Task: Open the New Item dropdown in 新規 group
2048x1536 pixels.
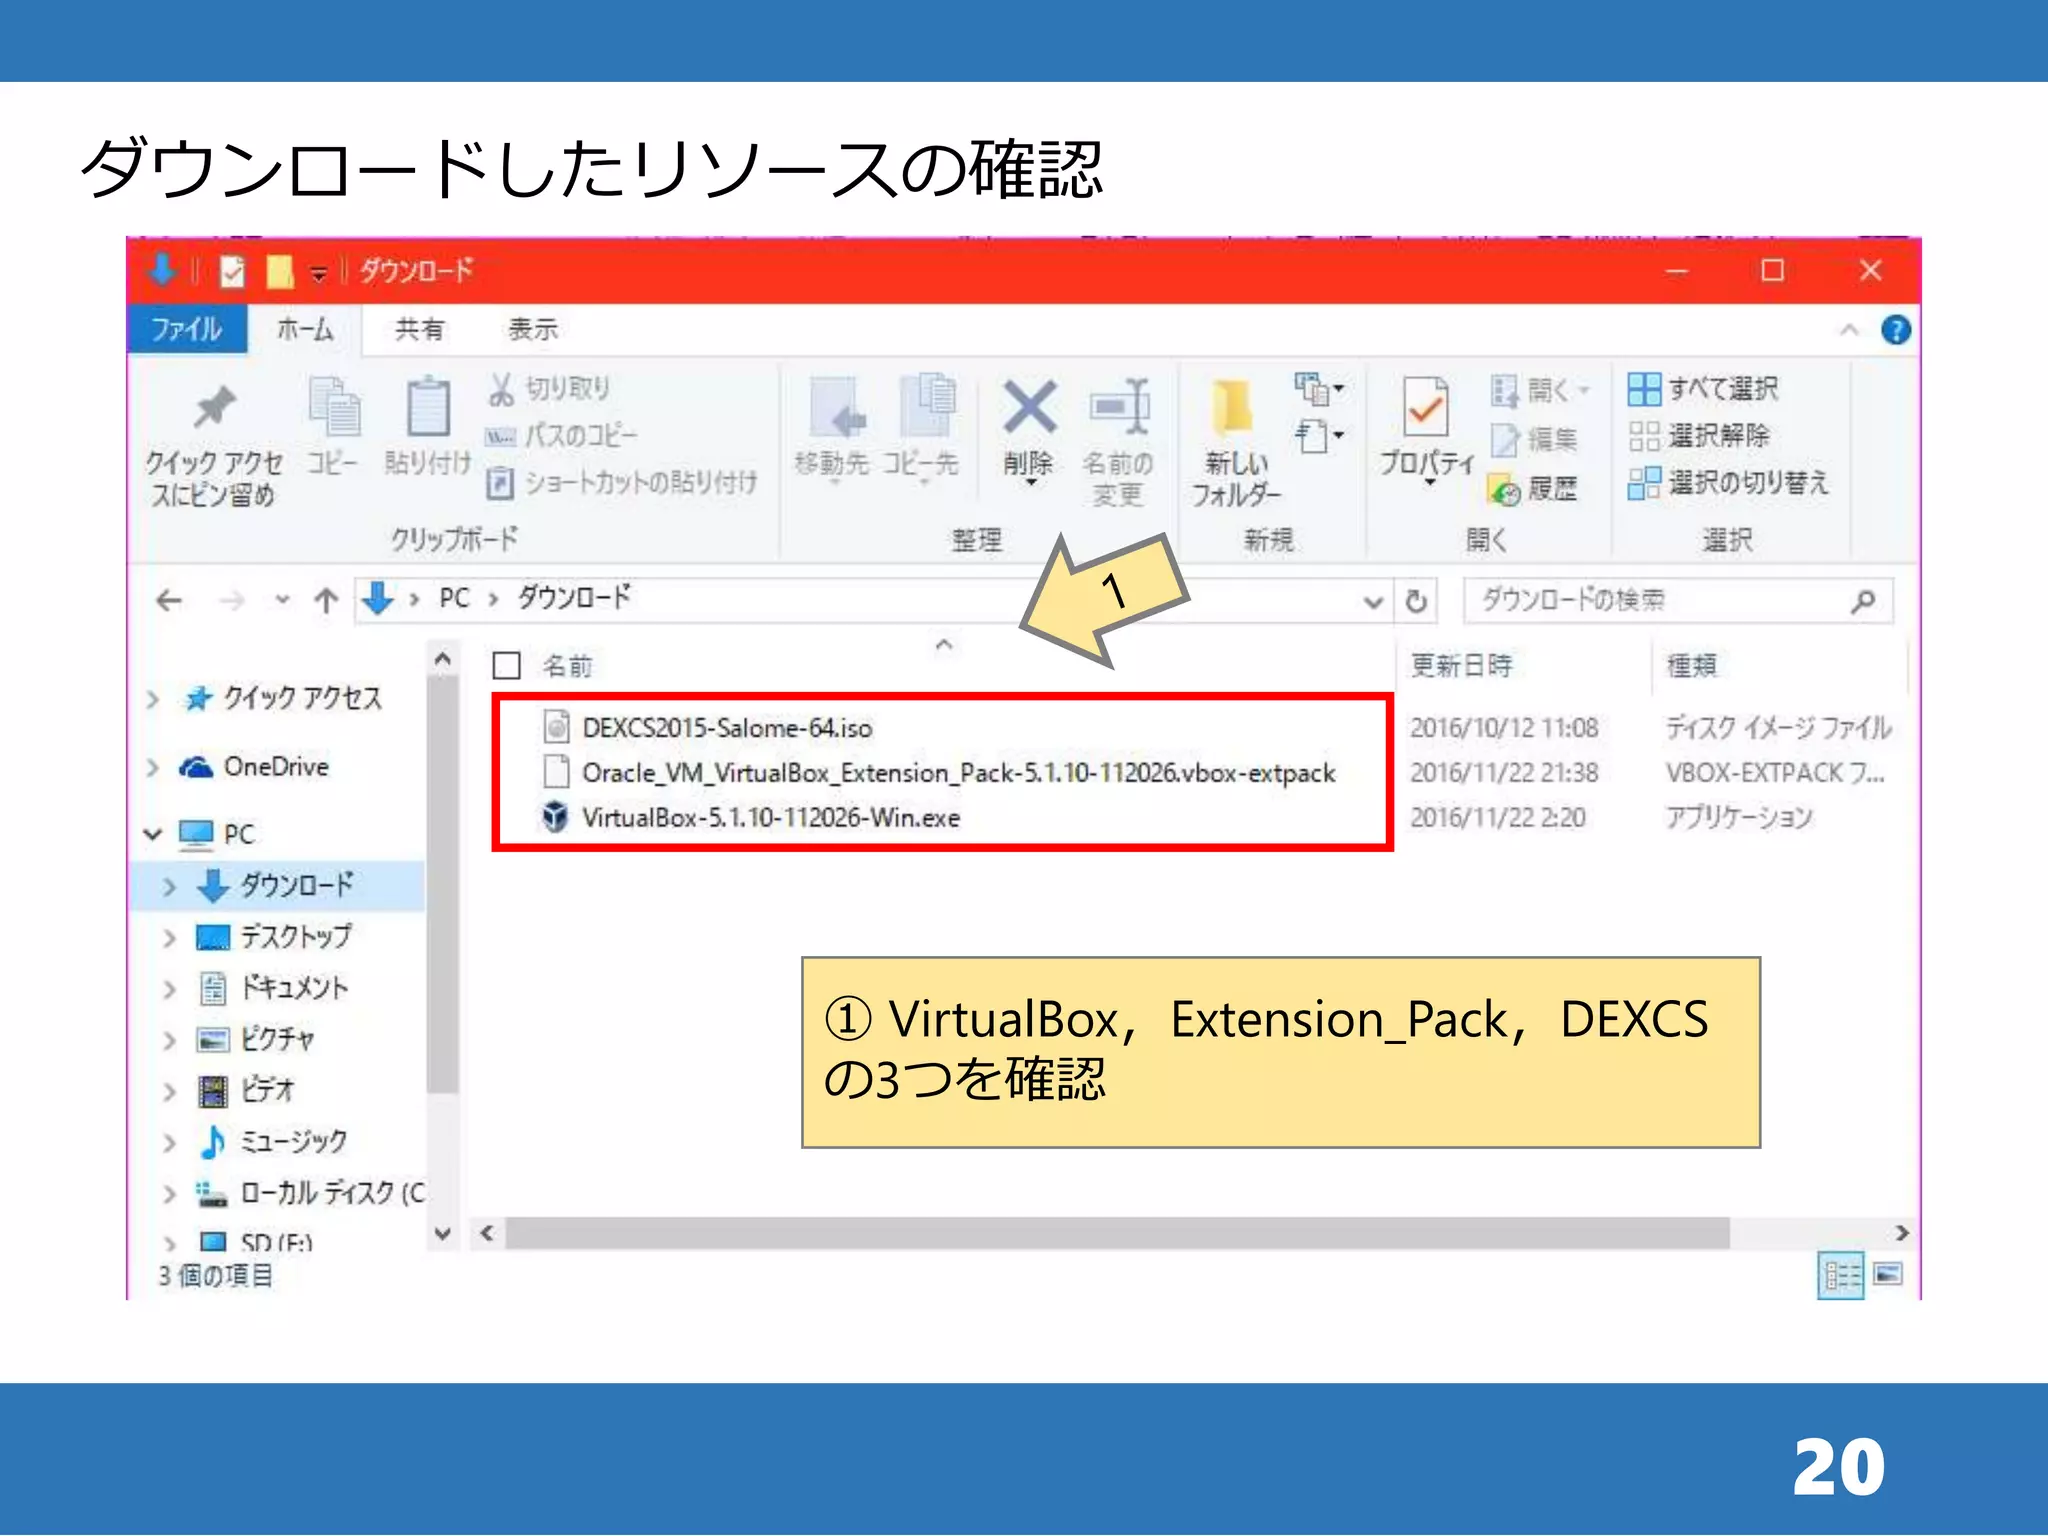Action: pos(1318,389)
